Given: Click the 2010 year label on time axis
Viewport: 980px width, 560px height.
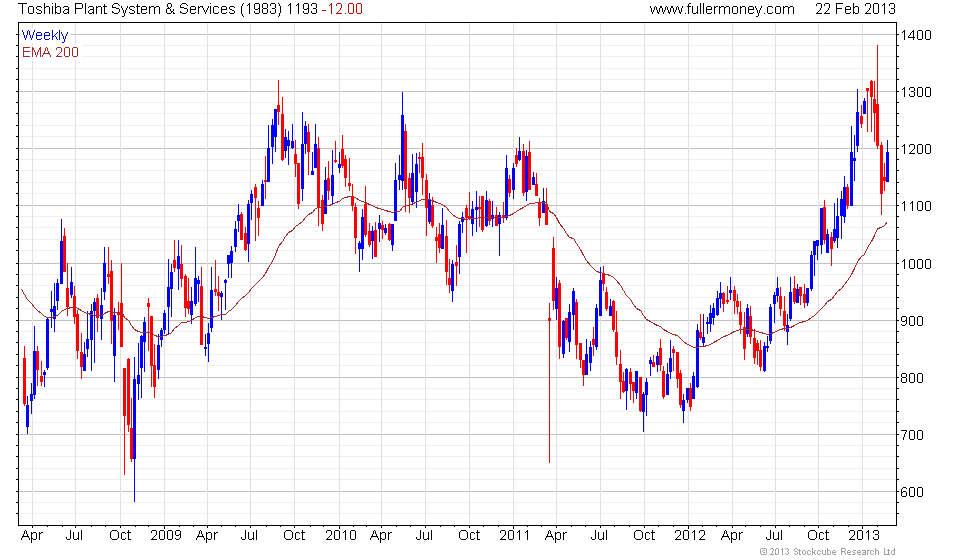Looking at the screenshot, I should pyautogui.click(x=341, y=536).
